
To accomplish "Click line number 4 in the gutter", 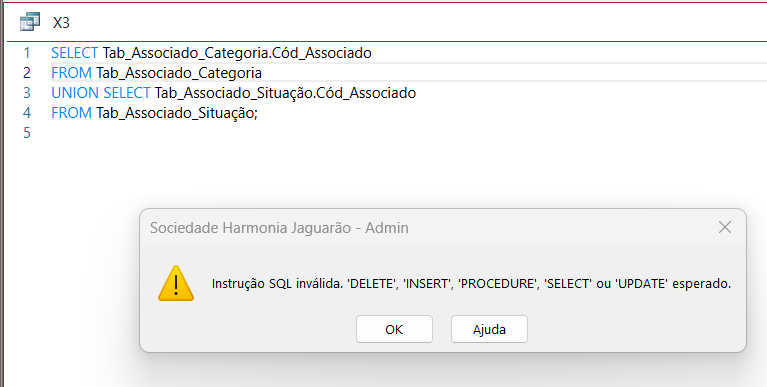I will click(x=26, y=113).
